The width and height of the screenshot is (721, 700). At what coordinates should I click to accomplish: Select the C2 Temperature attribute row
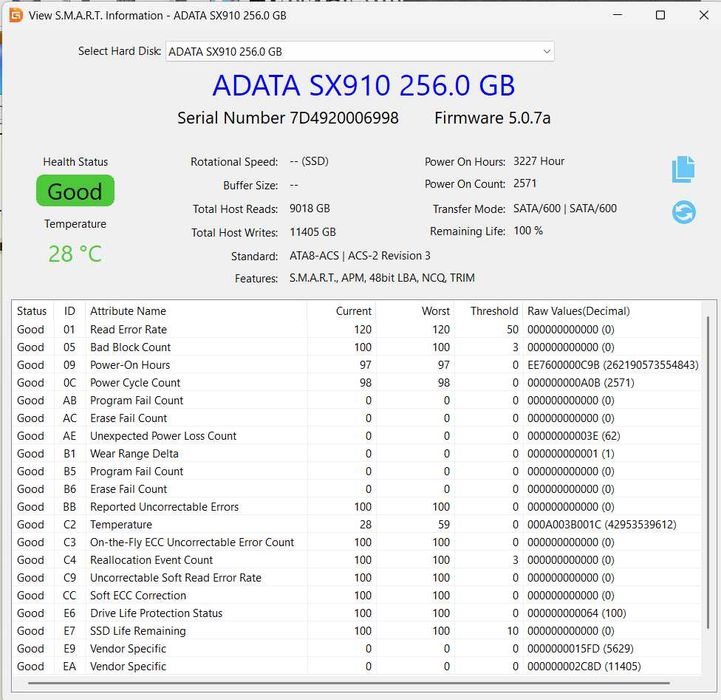pyautogui.click(x=357, y=524)
